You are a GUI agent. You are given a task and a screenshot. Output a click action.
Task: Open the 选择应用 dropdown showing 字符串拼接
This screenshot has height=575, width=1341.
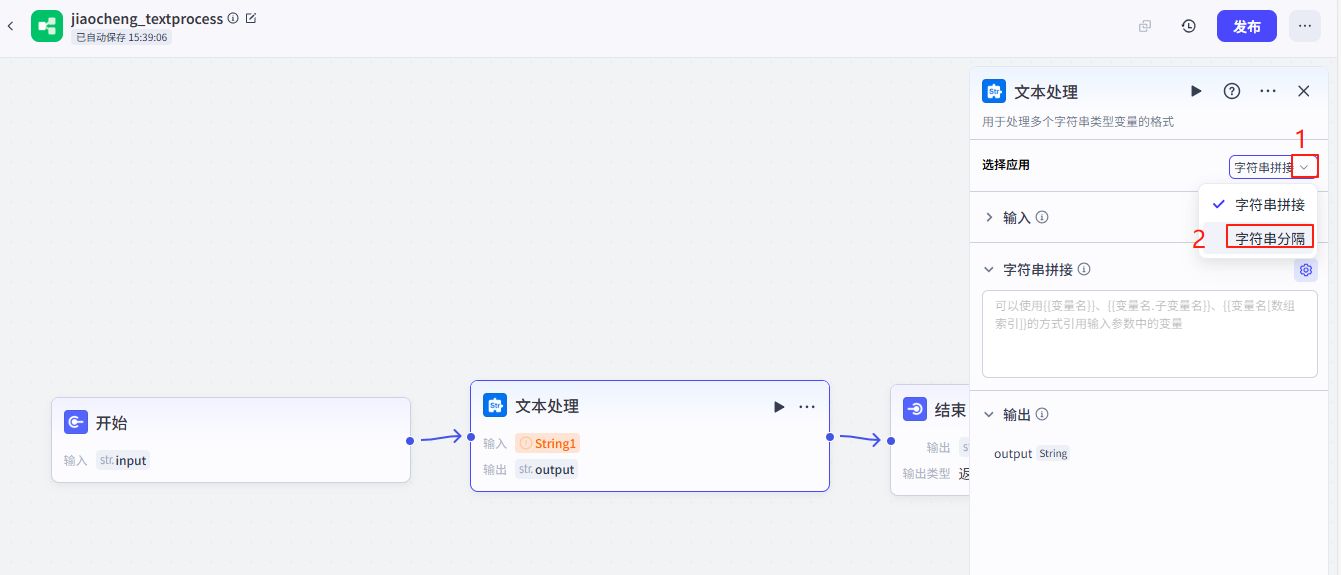[1273, 167]
